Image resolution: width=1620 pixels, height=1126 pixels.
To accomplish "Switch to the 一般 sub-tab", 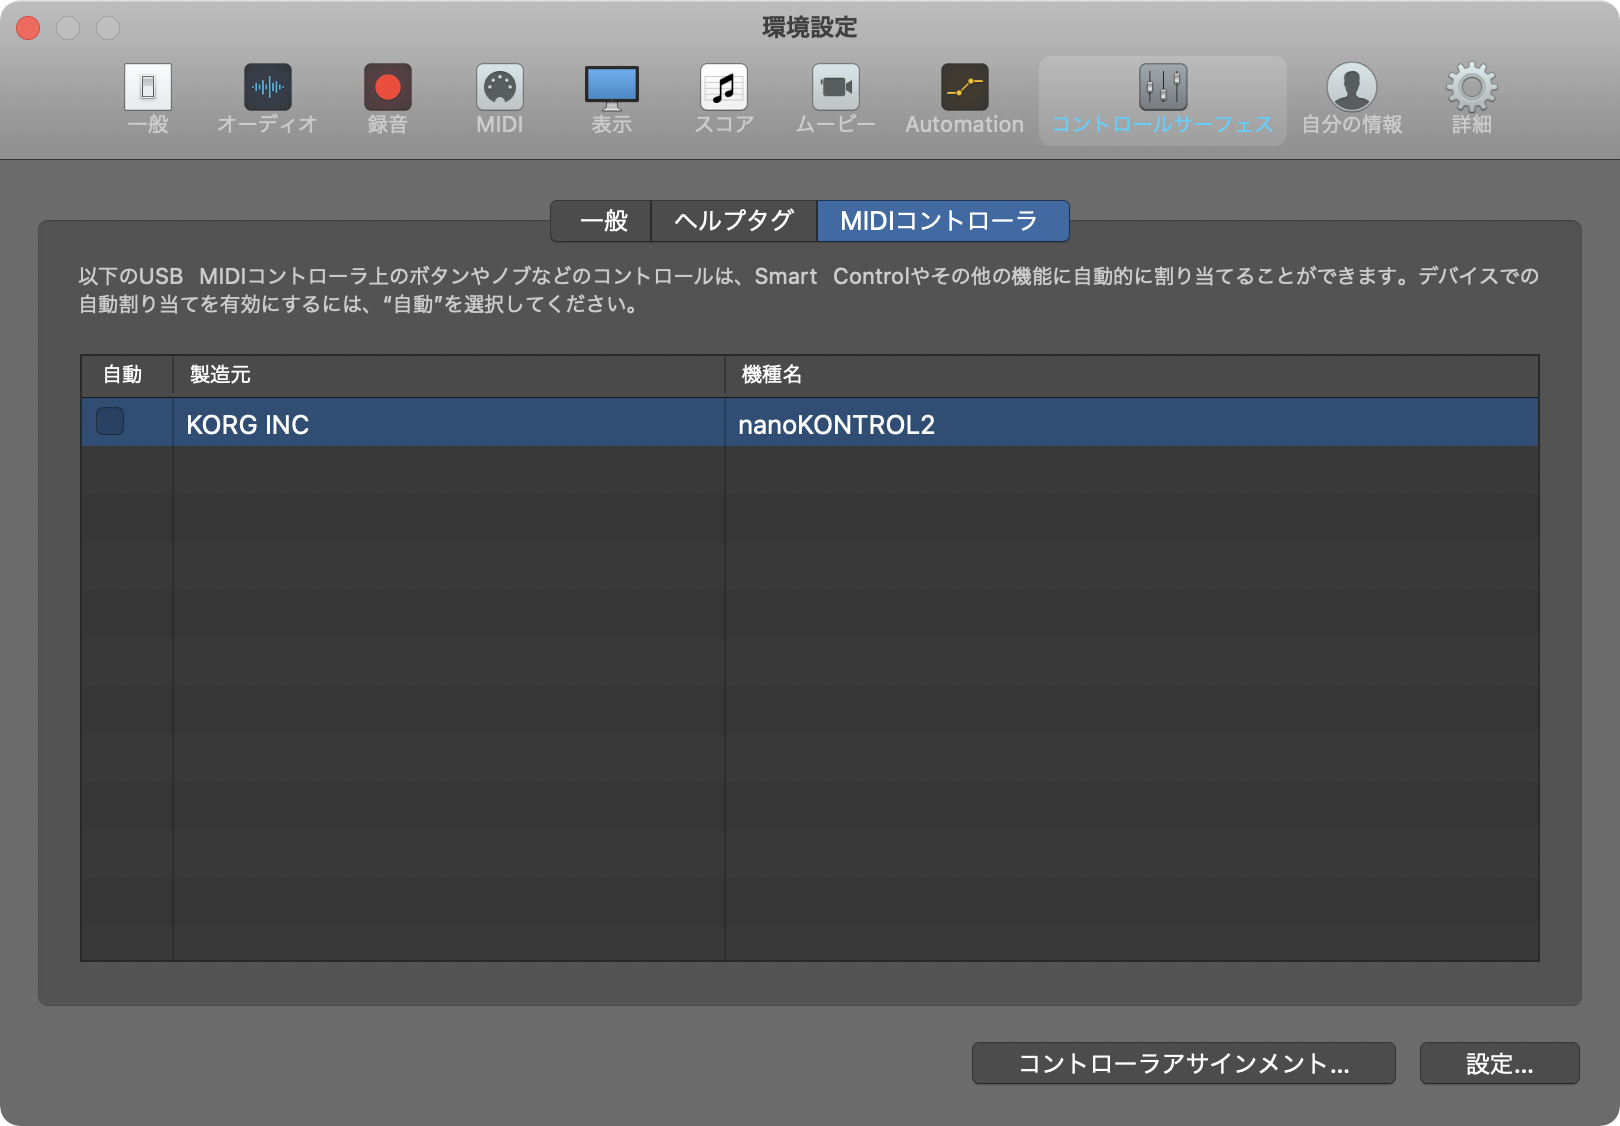I will pyautogui.click(x=602, y=221).
